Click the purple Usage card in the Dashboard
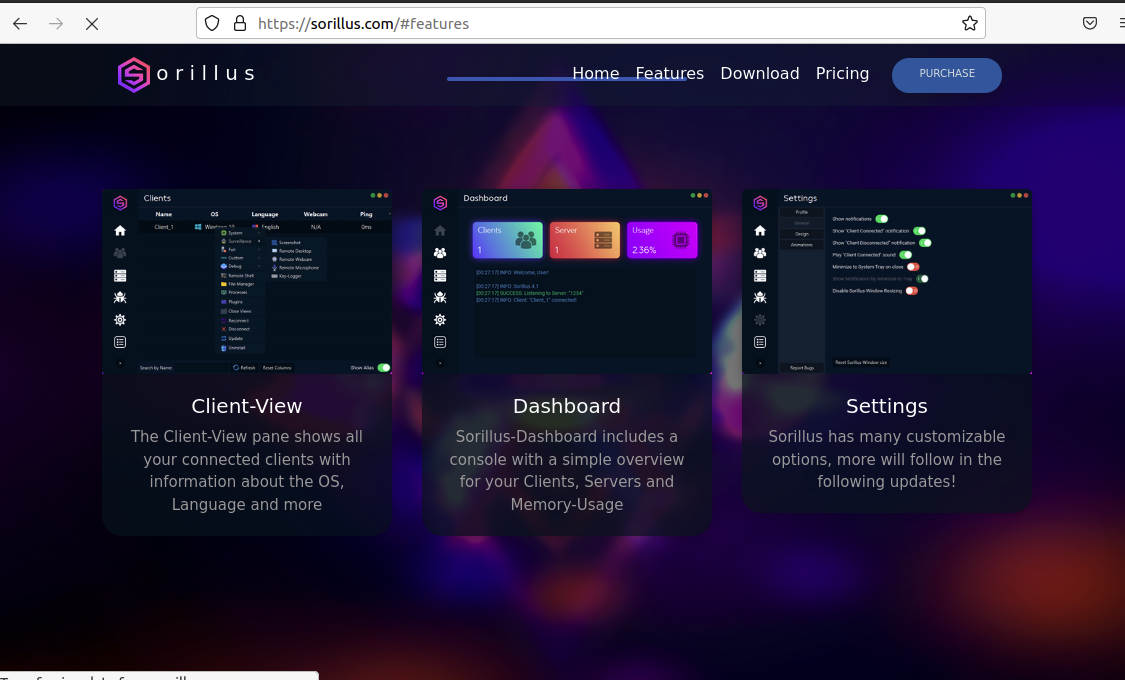 662,240
